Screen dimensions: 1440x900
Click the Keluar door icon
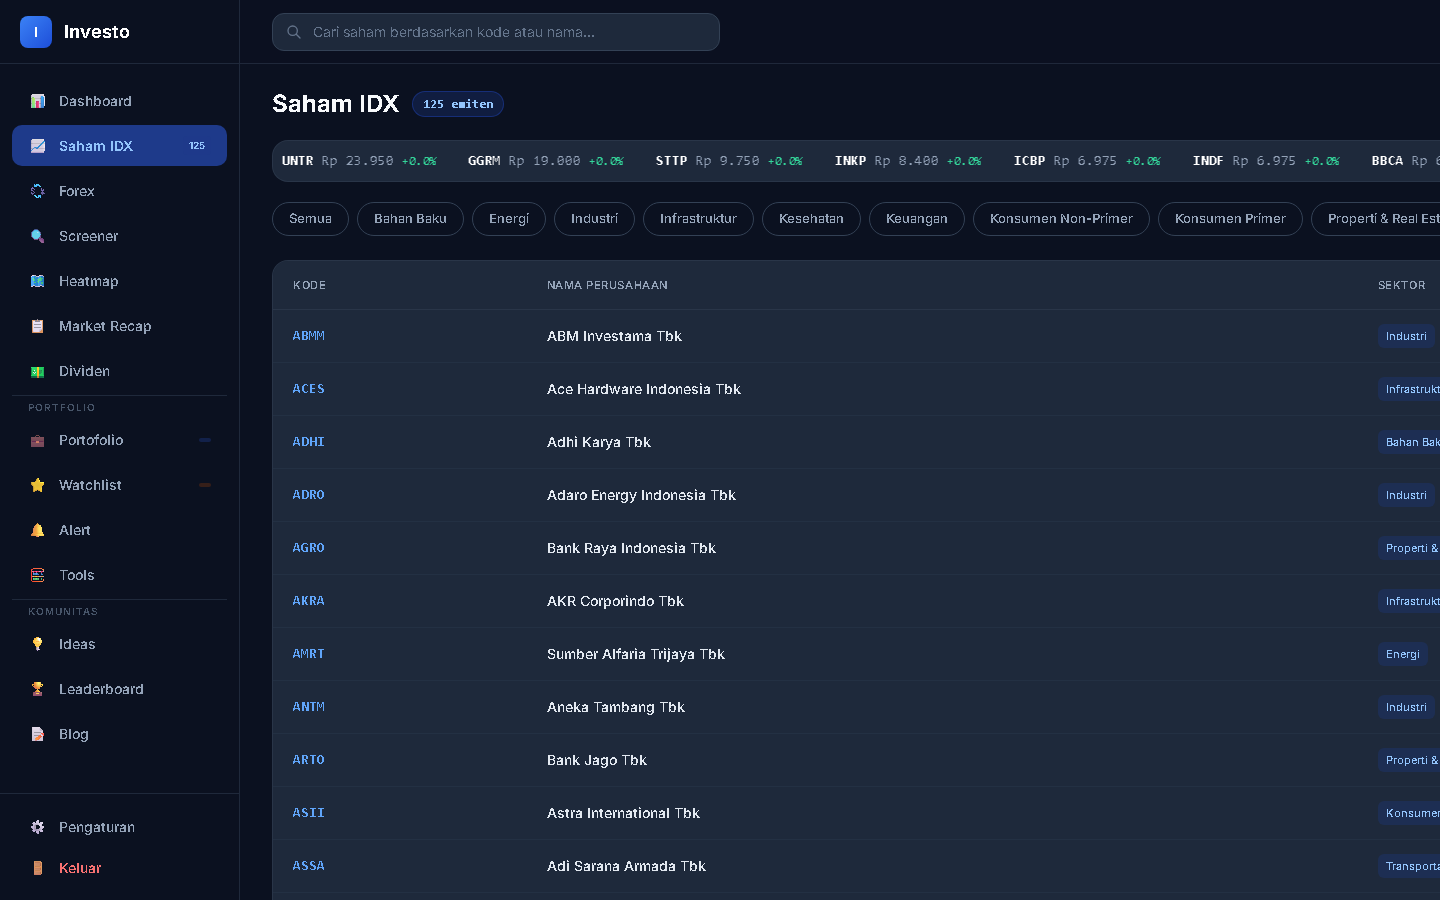tap(38, 868)
